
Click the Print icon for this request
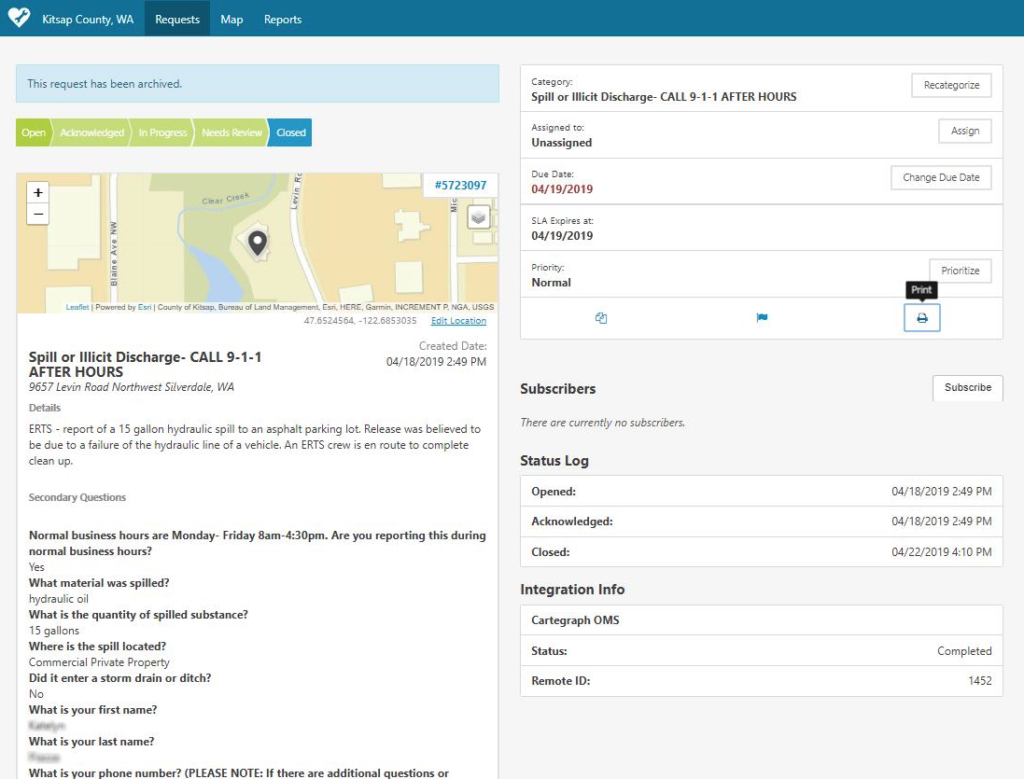(921, 317)
